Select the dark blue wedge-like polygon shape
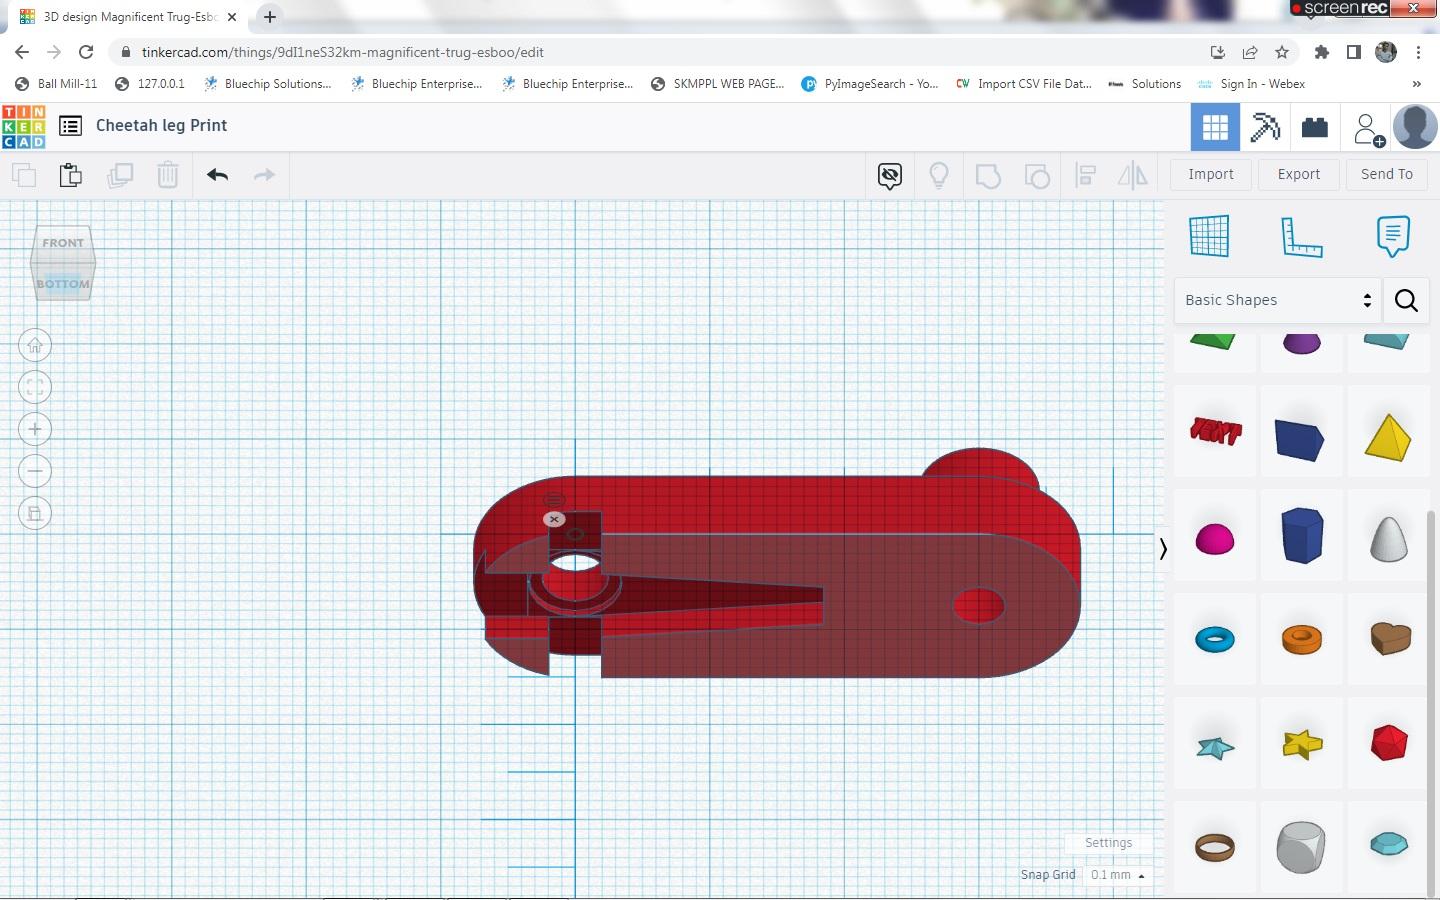The width and height of the screenshot is (1440, 900). click(1300, 439)
